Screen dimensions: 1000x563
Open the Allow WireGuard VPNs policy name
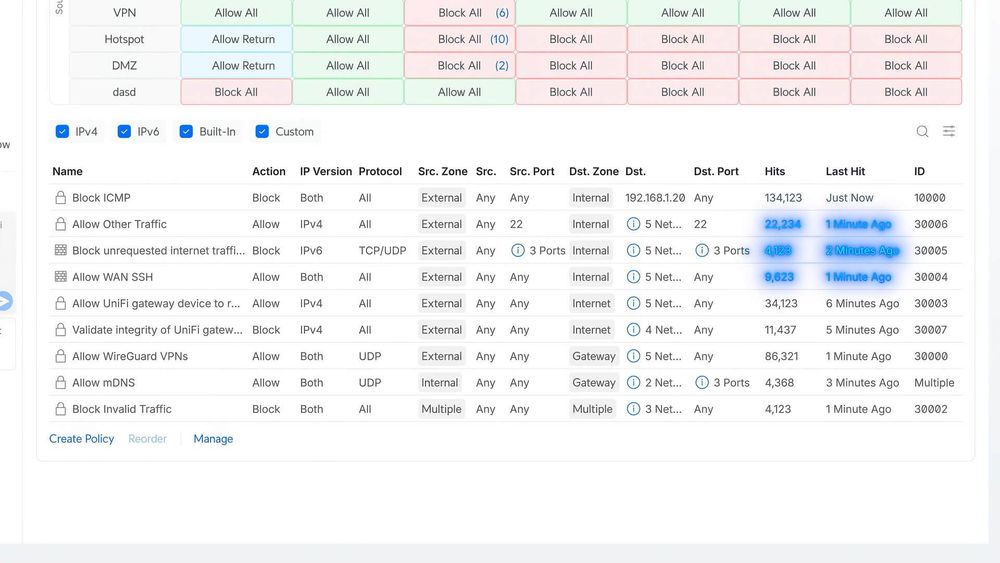130,356
